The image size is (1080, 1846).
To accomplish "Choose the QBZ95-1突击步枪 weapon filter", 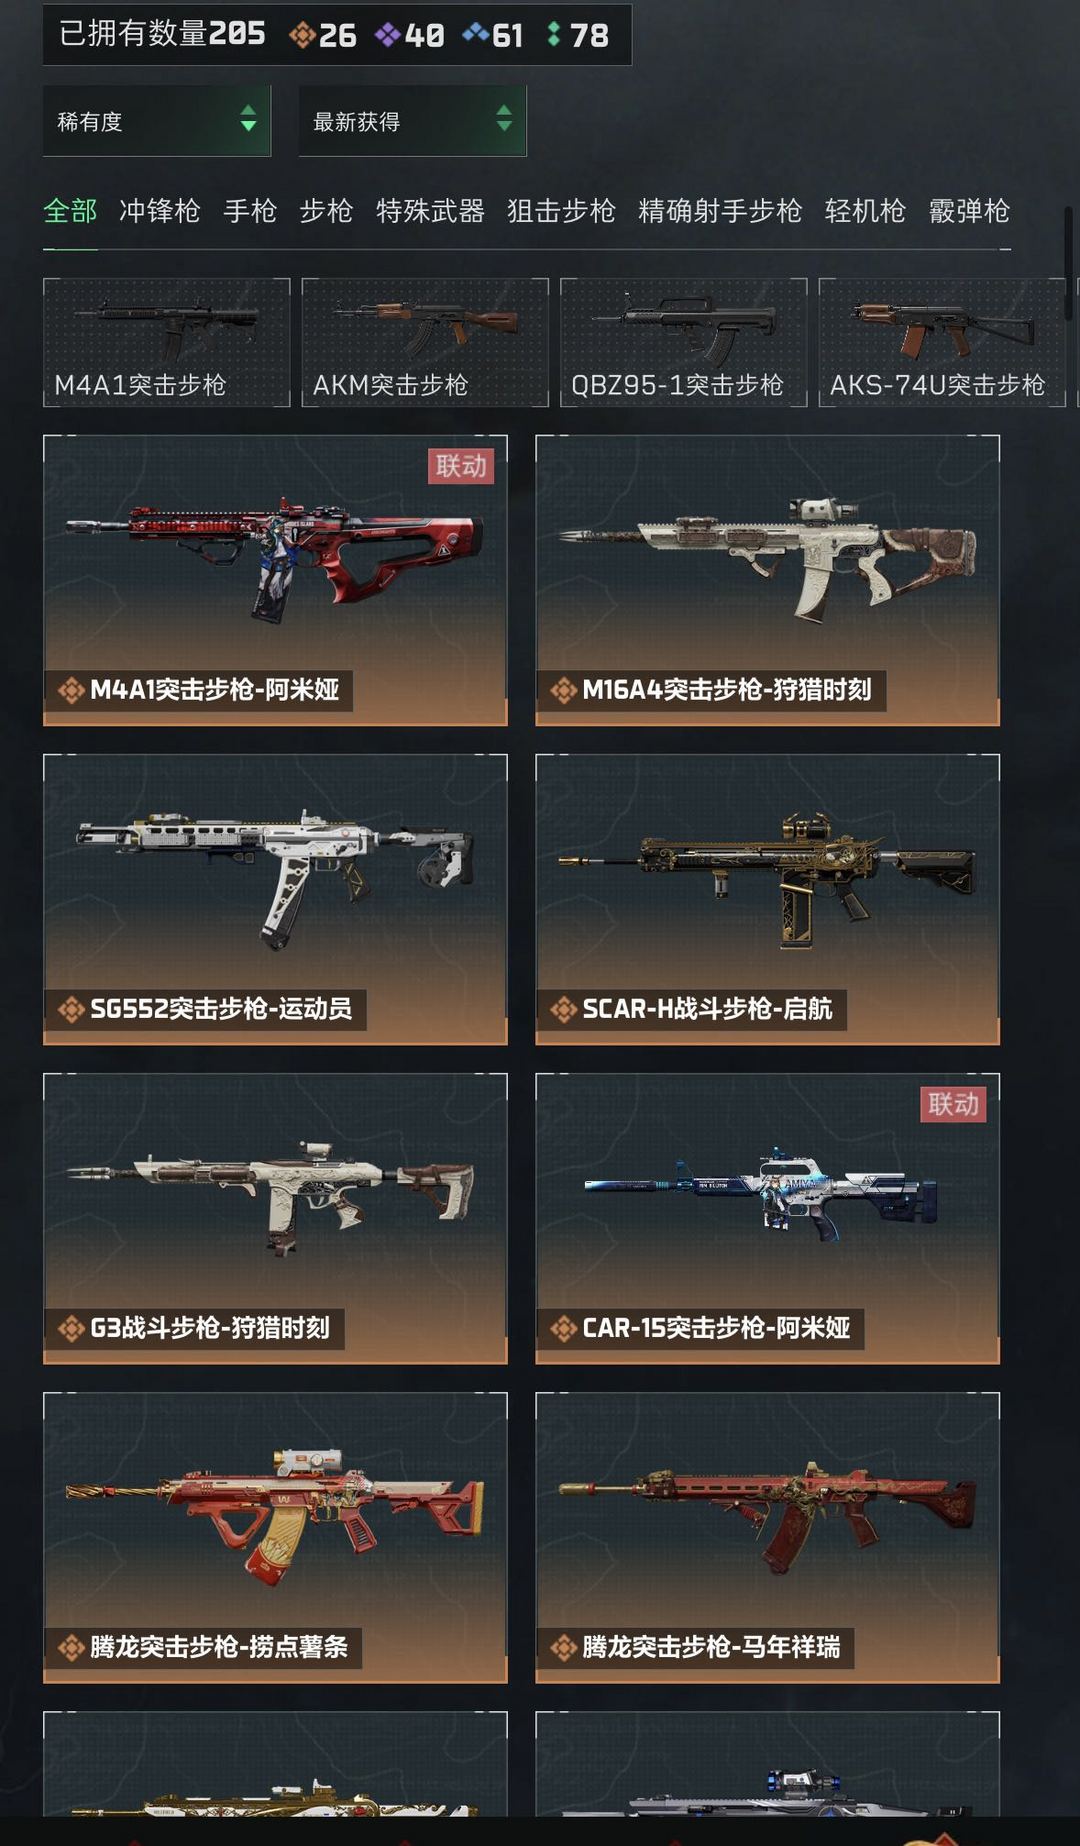I will click(x=683, y=343).
